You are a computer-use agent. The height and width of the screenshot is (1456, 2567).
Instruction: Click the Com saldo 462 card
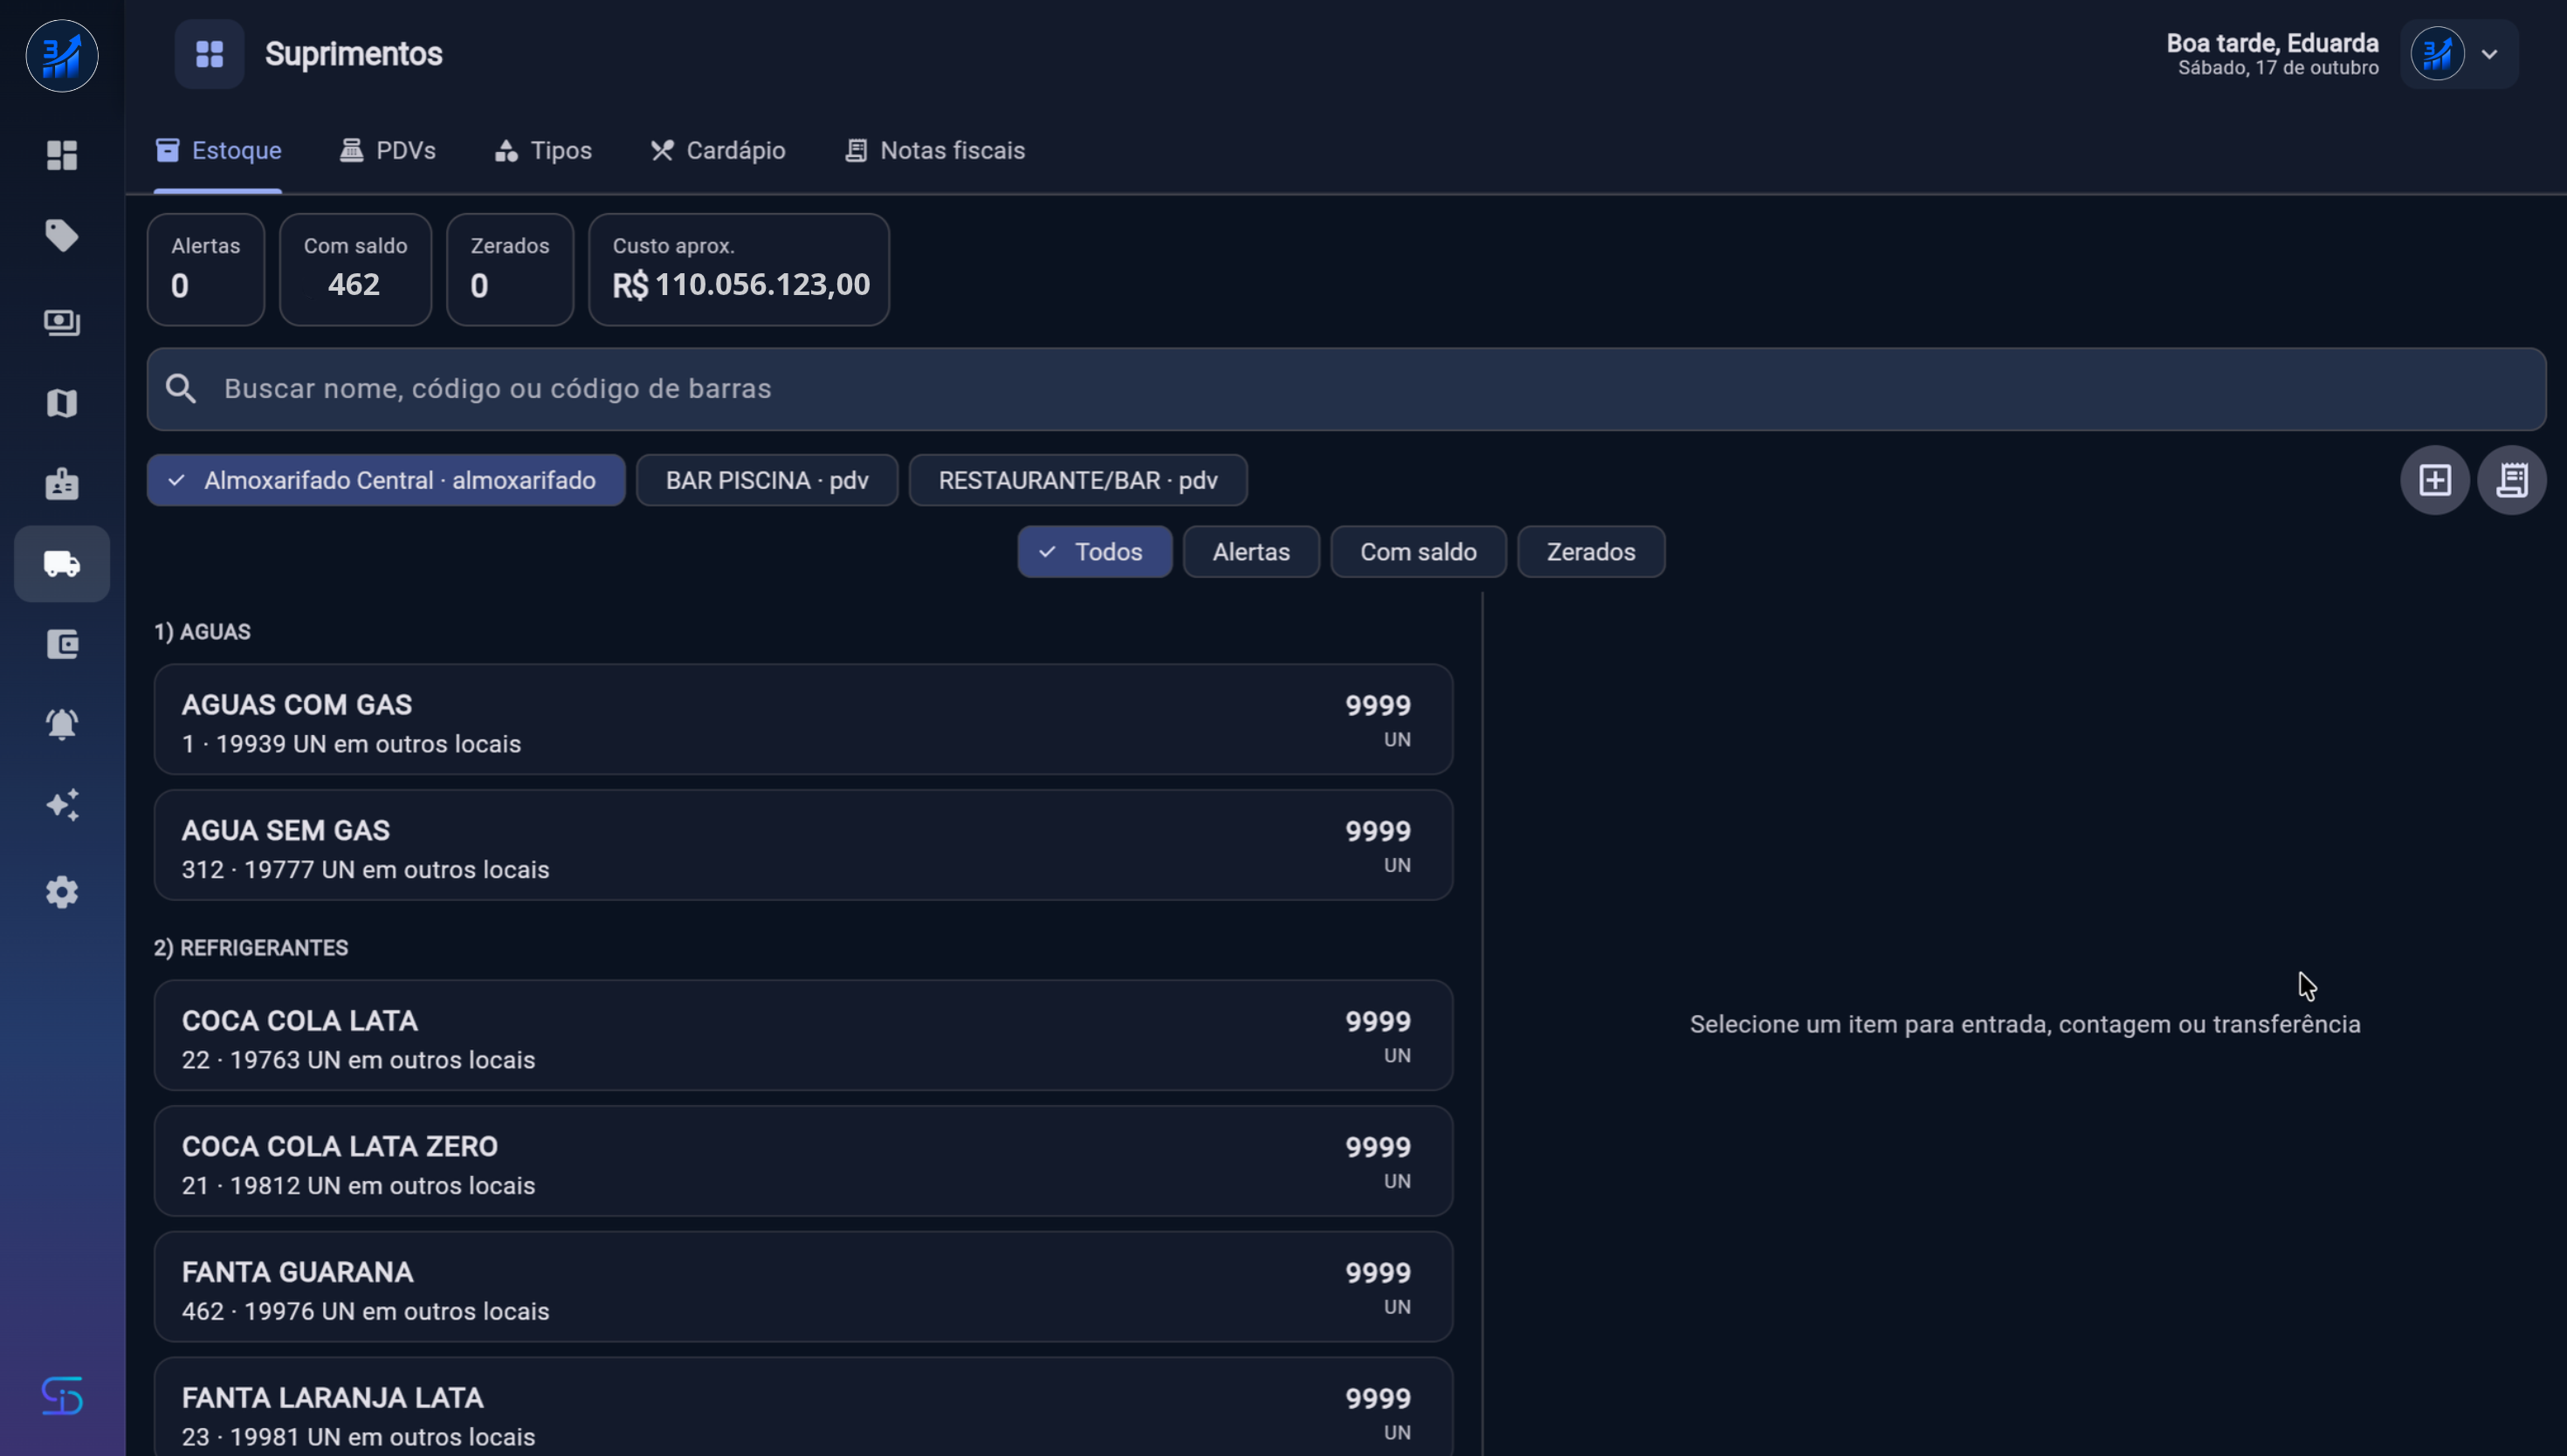355,270
